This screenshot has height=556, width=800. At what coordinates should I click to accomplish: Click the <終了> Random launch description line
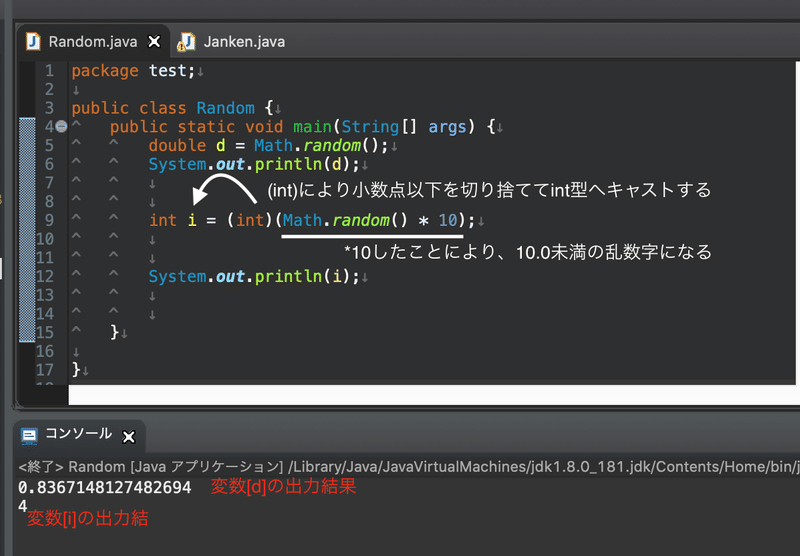pyautogui.click(x=408, y=467)
